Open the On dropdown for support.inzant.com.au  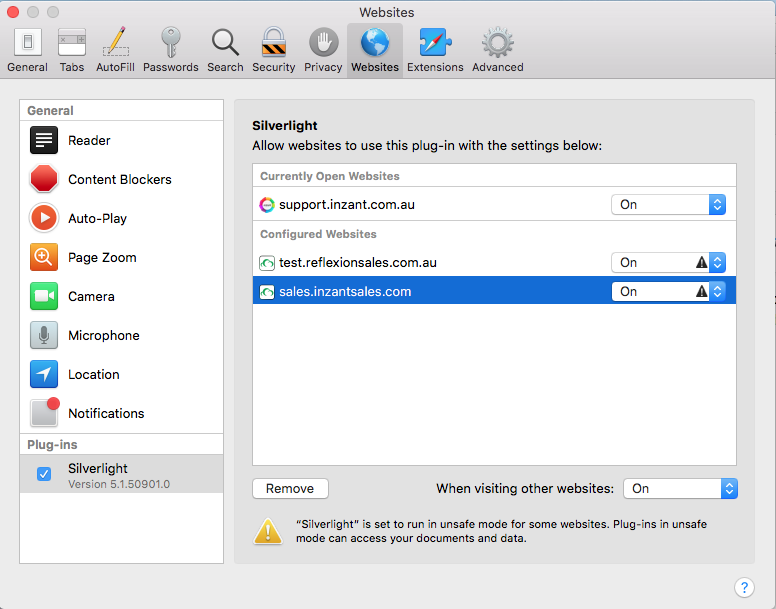669,205
